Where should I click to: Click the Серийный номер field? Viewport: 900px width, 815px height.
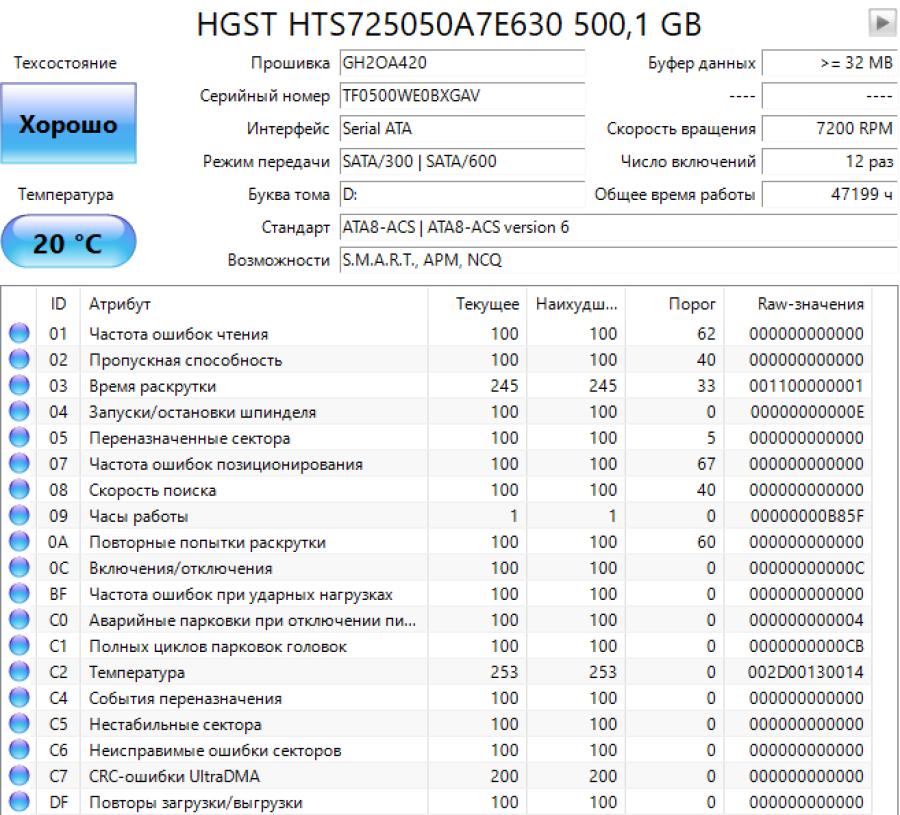[461, 97]
